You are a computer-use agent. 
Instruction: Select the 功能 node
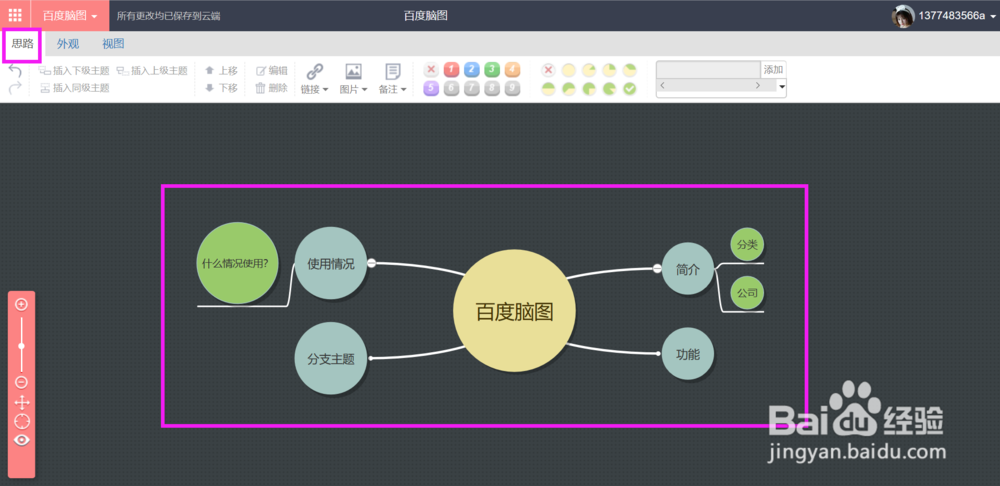point(688,354)
